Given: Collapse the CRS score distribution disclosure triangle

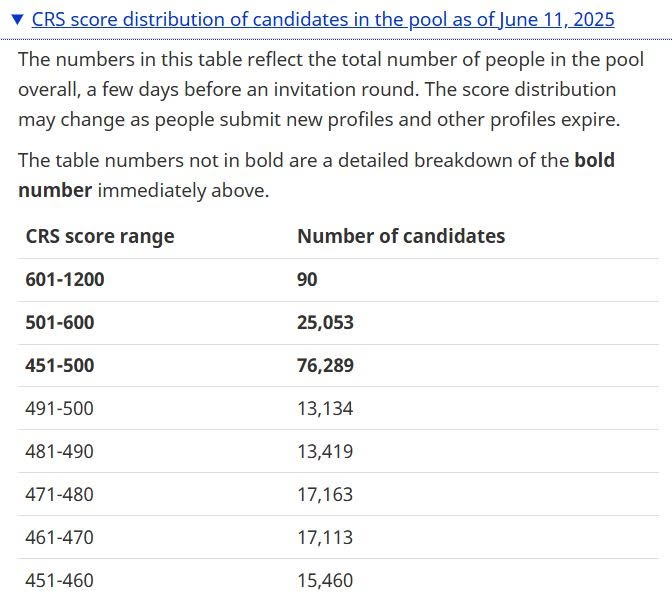Looking at the screenshot, I should coord(17,20).
